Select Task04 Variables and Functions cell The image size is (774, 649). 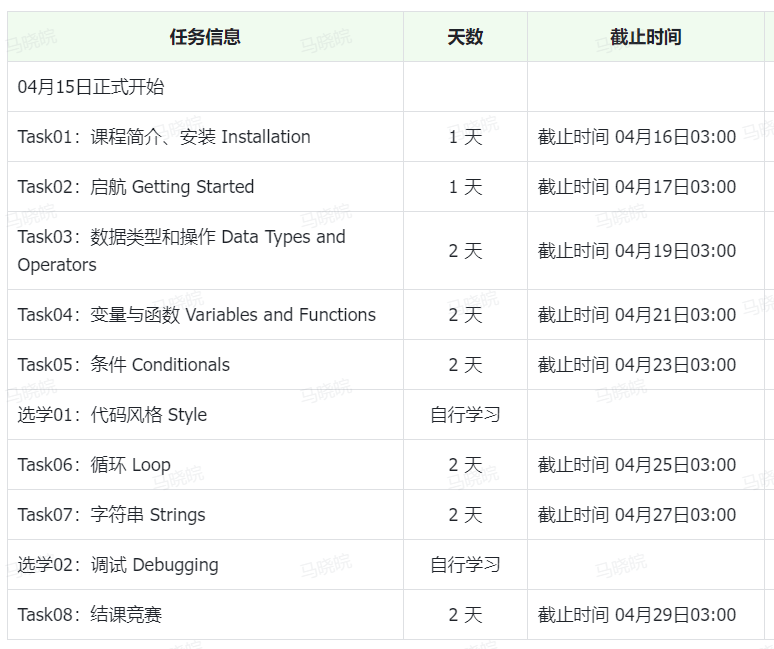205,314
